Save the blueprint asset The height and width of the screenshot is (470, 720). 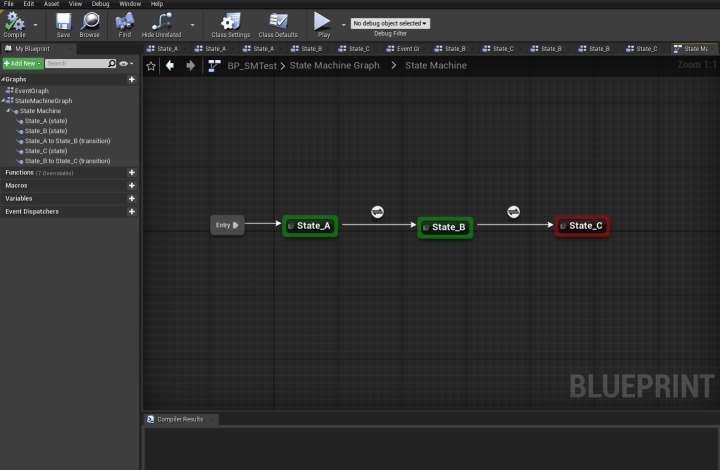coord(63,25)
